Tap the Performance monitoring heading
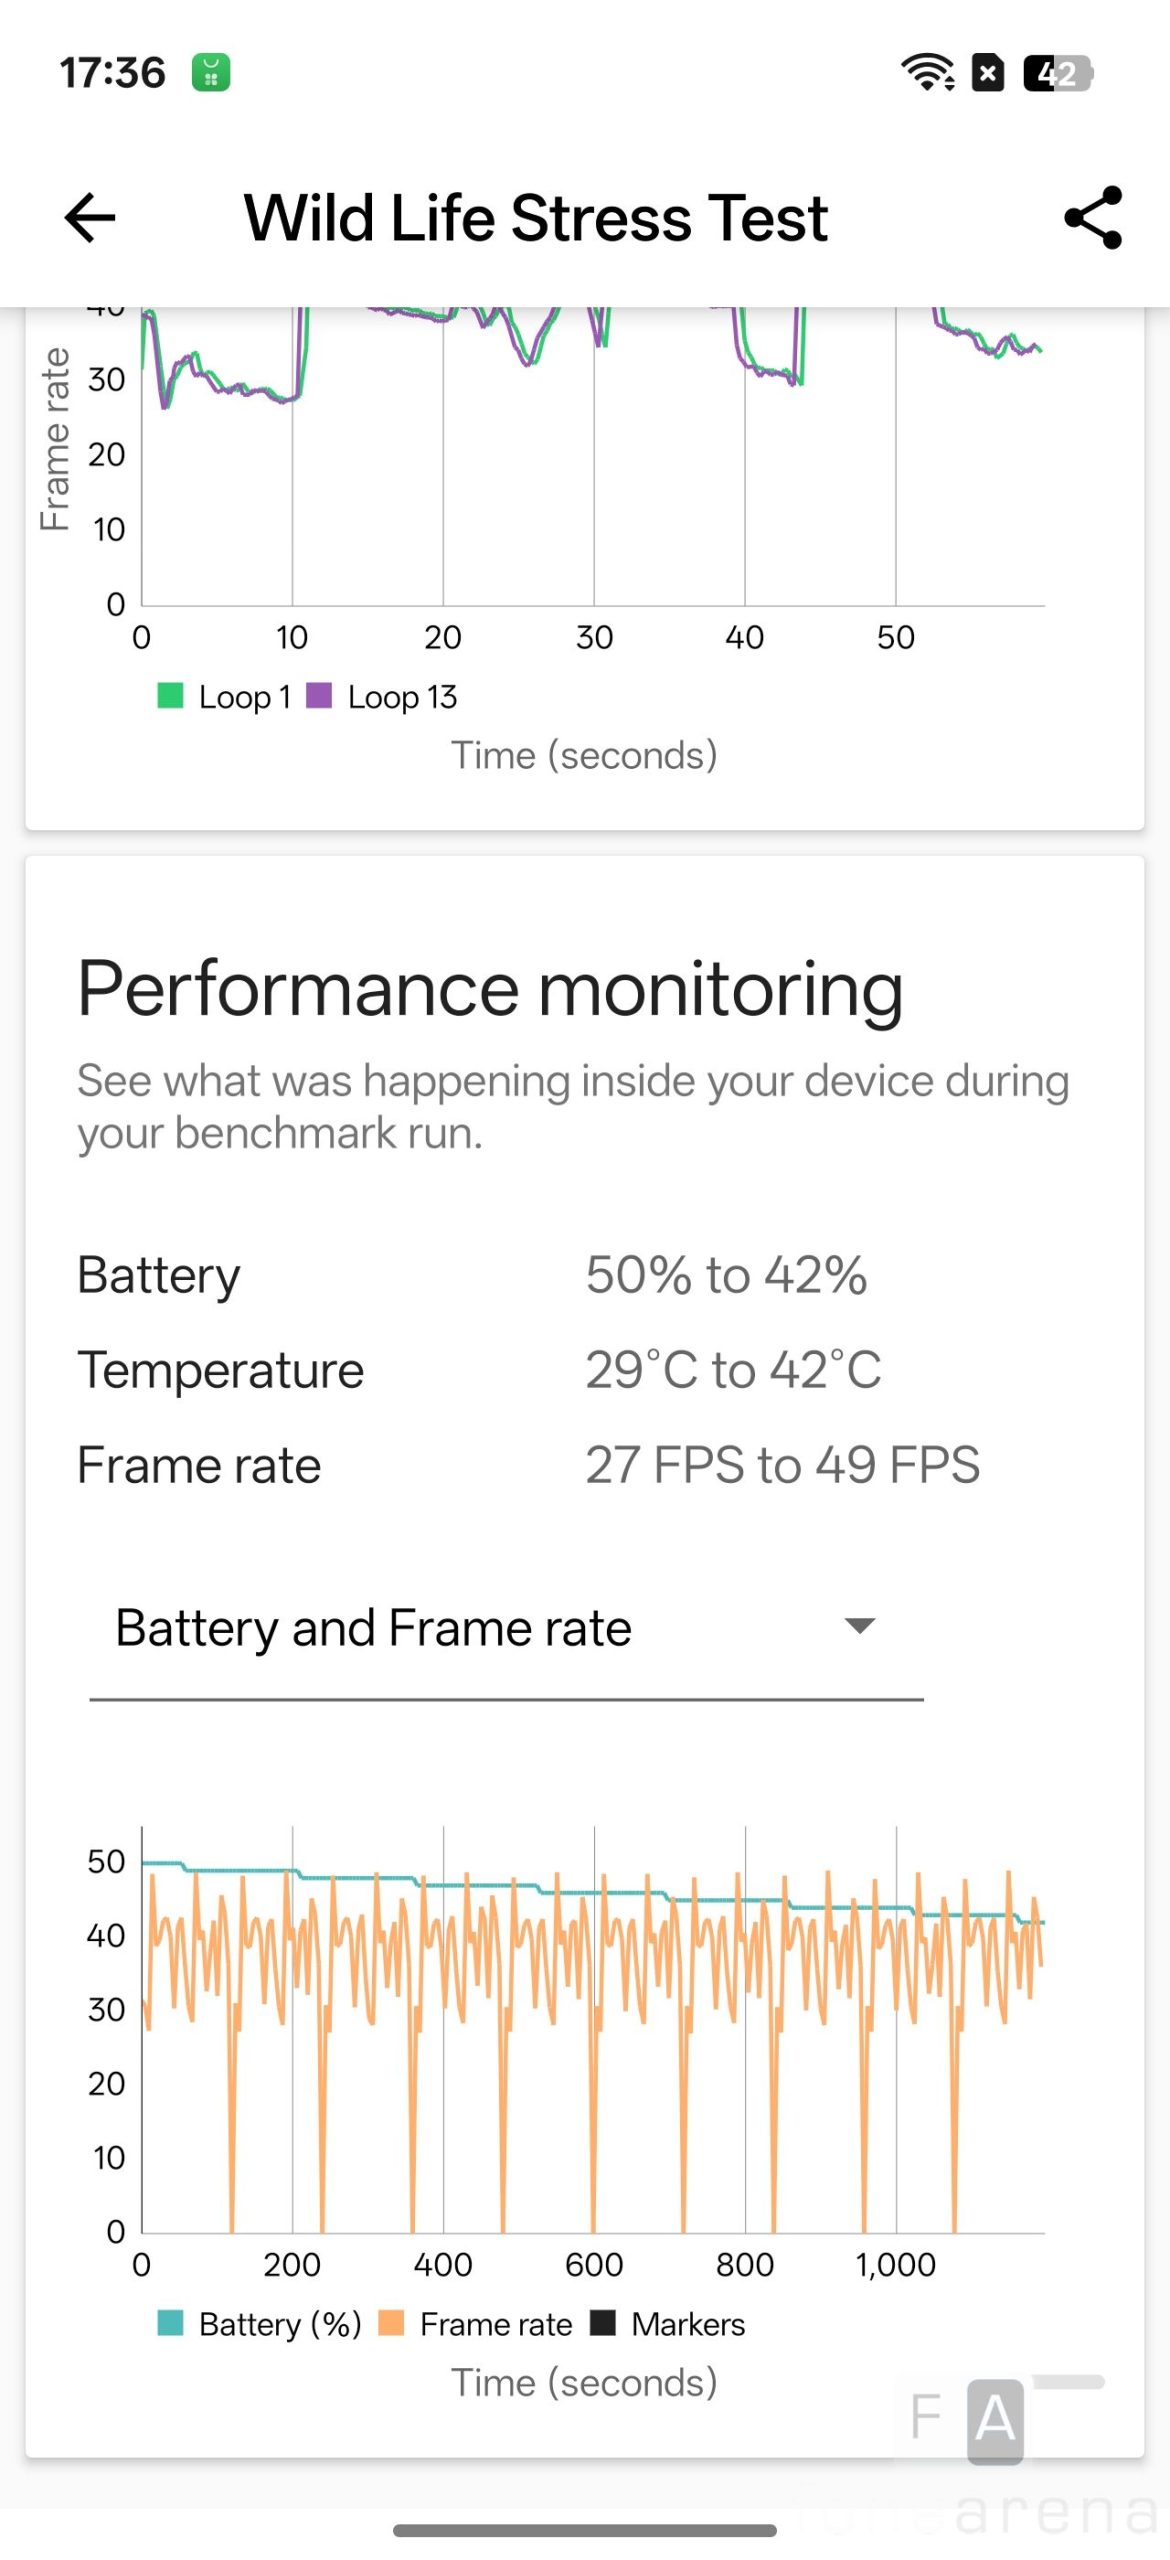 [x=490, y=989]
